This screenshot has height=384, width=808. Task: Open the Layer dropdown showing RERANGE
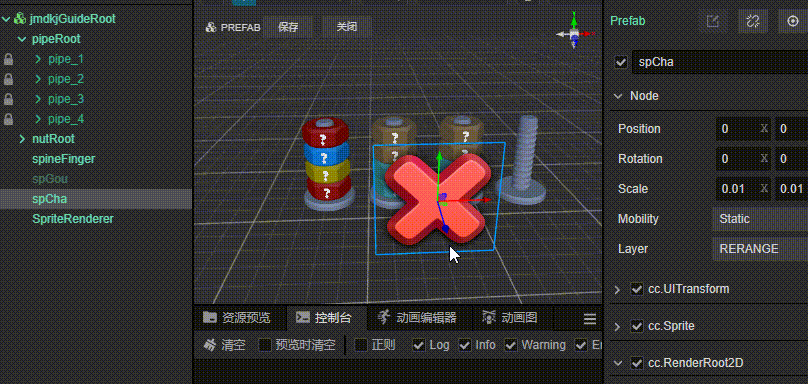click(x=760, y=249)
